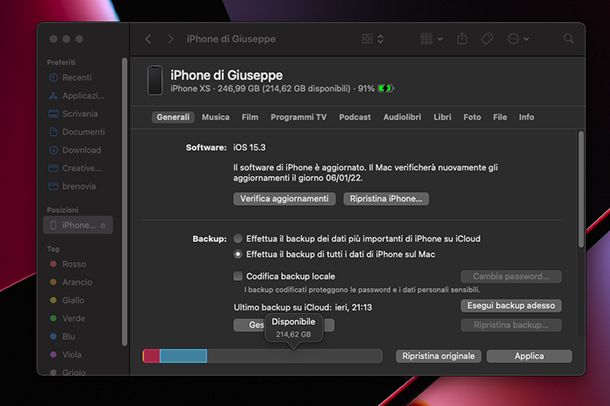Enable Codifica backup locale checkbox
The height and width of the screenshot is (406, 610).
tap(238, 276)
